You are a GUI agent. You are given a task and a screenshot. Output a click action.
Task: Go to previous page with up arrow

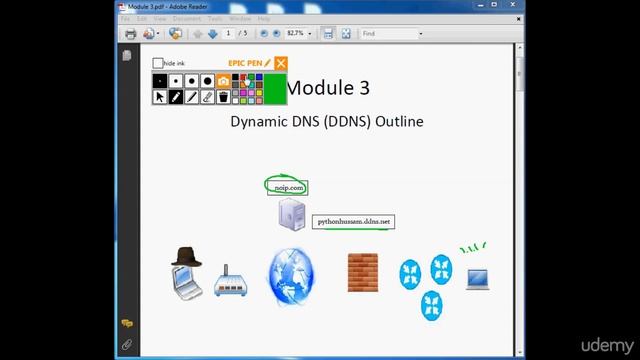[x=198, y=34]
